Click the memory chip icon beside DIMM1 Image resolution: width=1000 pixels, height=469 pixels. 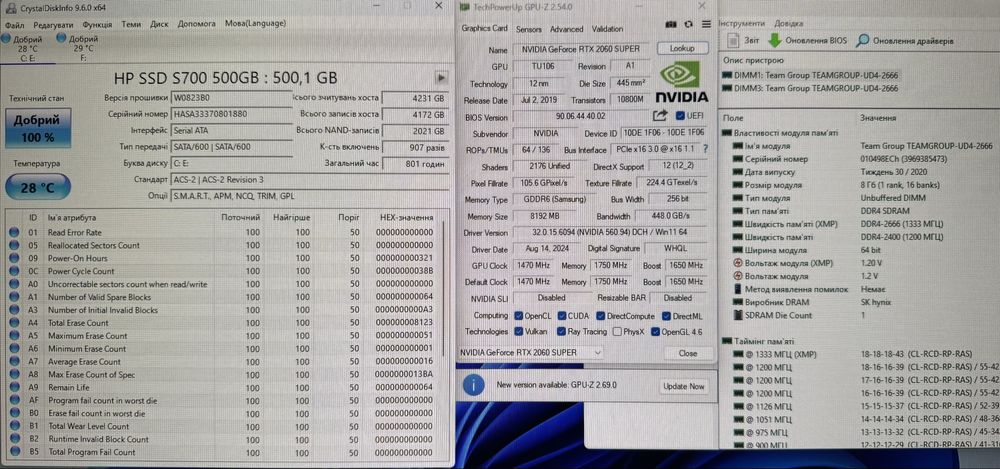coord(727,75)
